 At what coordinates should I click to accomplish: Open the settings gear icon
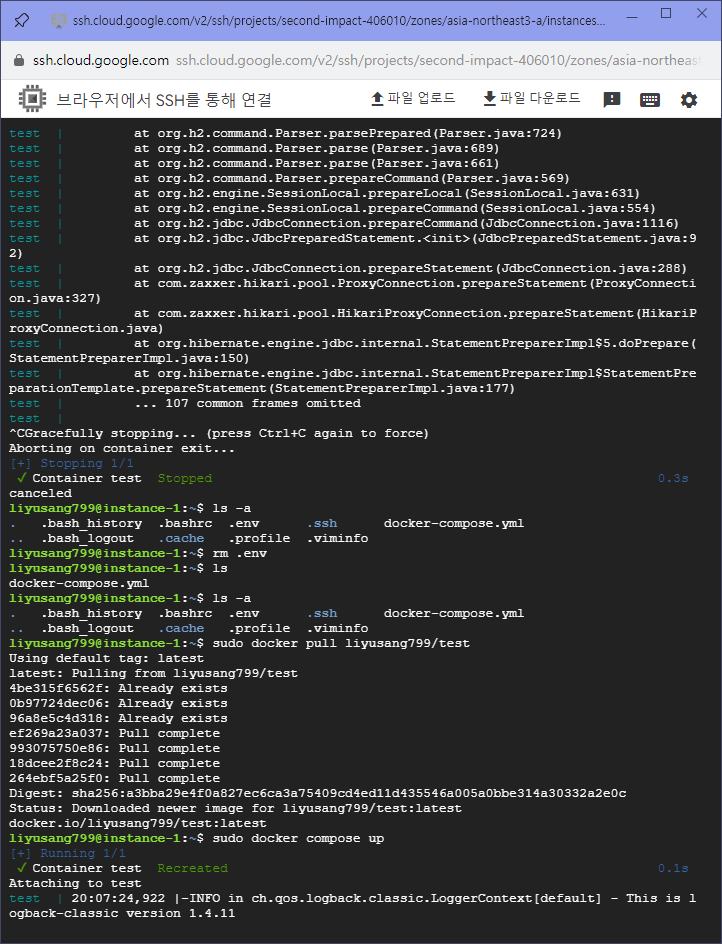tap(689, 100)
